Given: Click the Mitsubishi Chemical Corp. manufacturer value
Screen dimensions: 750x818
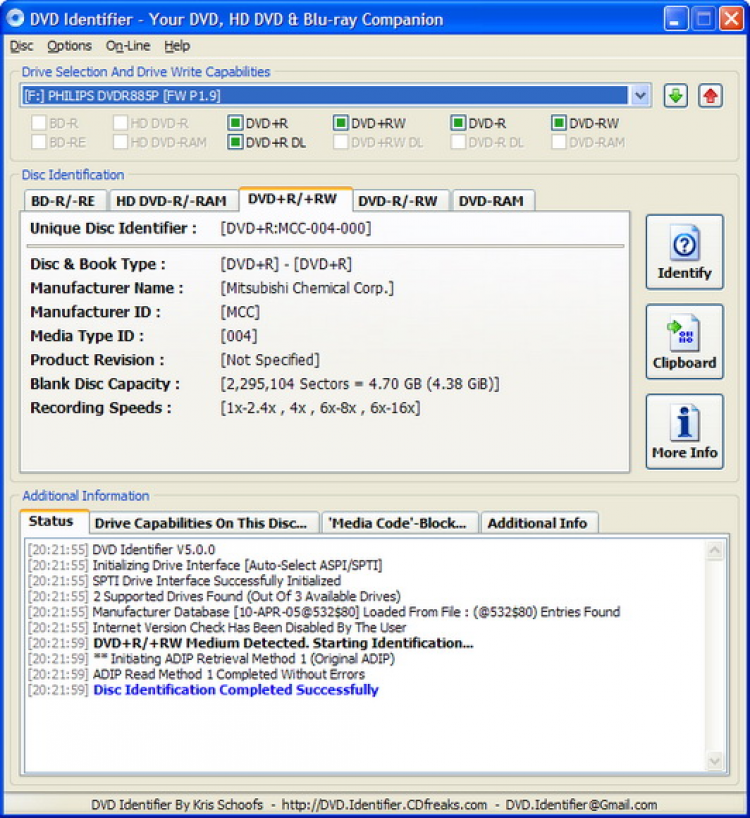Looking at the screenshot, I should (307, 288).
